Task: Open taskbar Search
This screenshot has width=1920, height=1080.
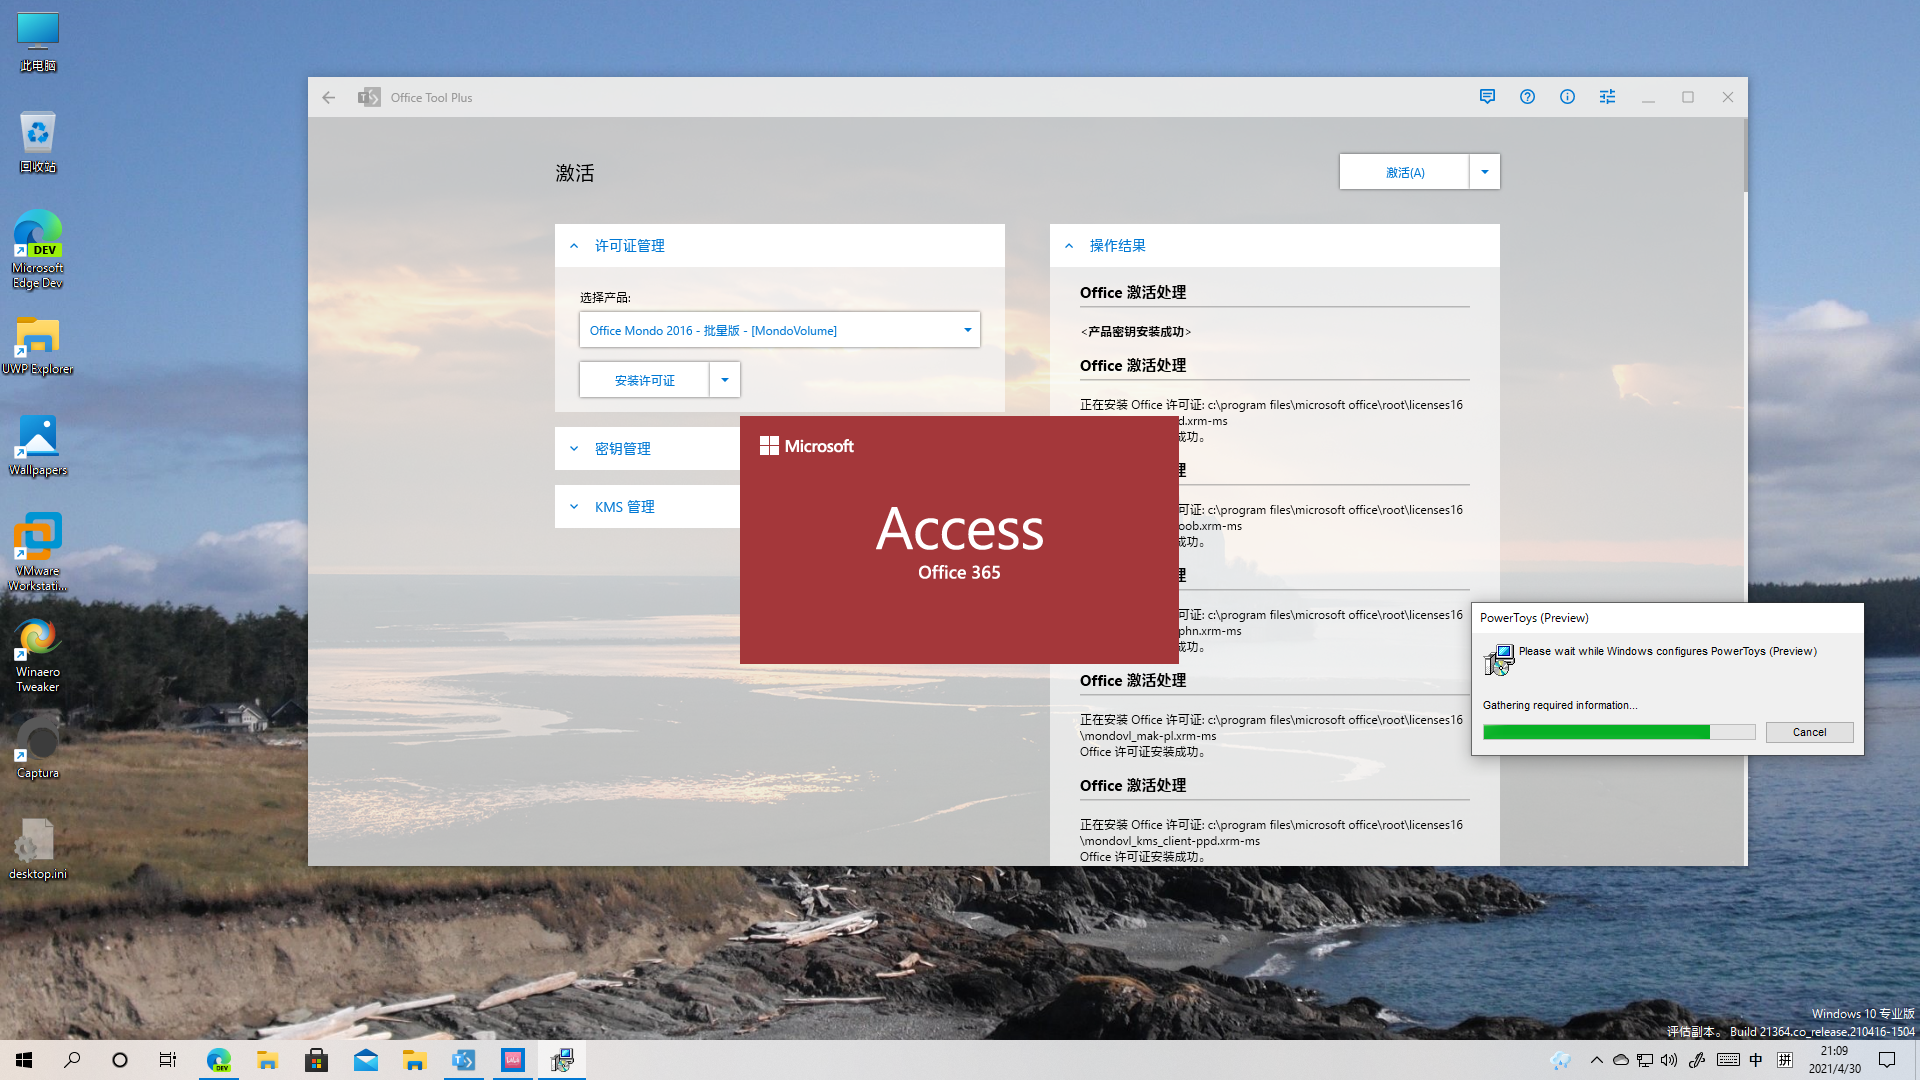Action: coord(72,1060)
